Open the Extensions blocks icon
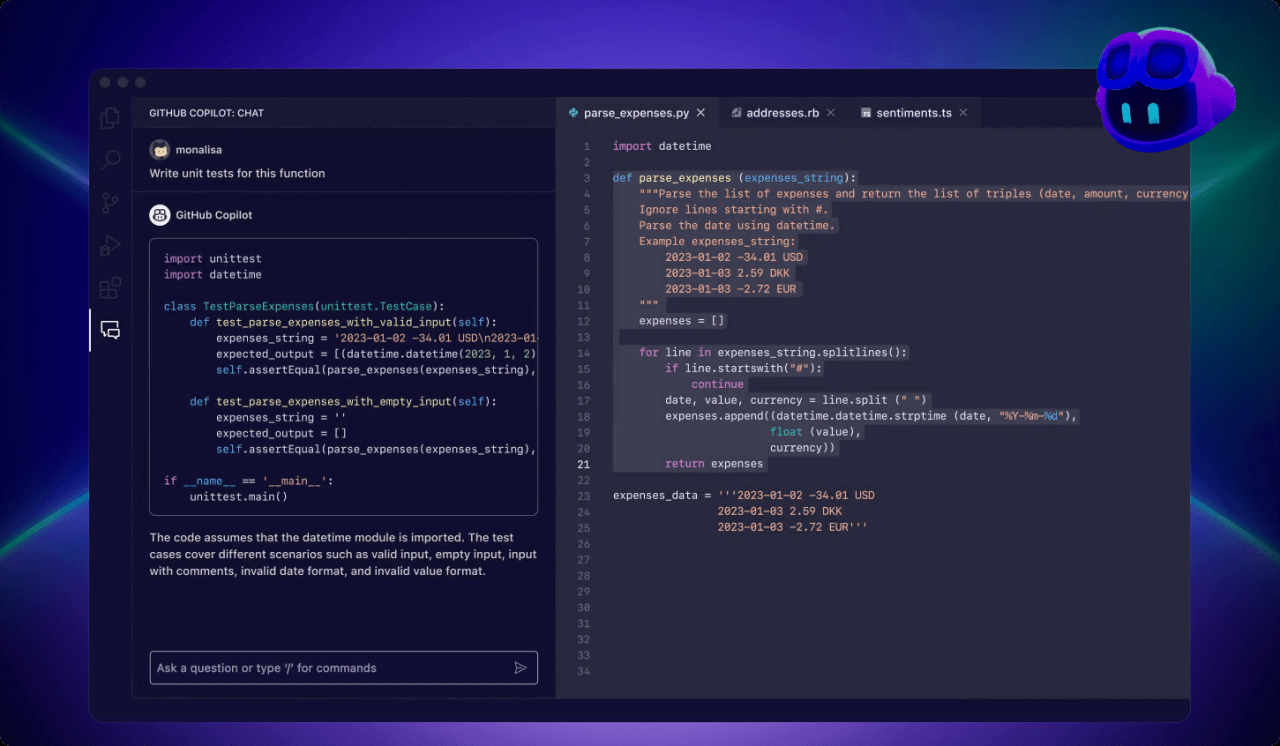 click(x=110, y=288)
